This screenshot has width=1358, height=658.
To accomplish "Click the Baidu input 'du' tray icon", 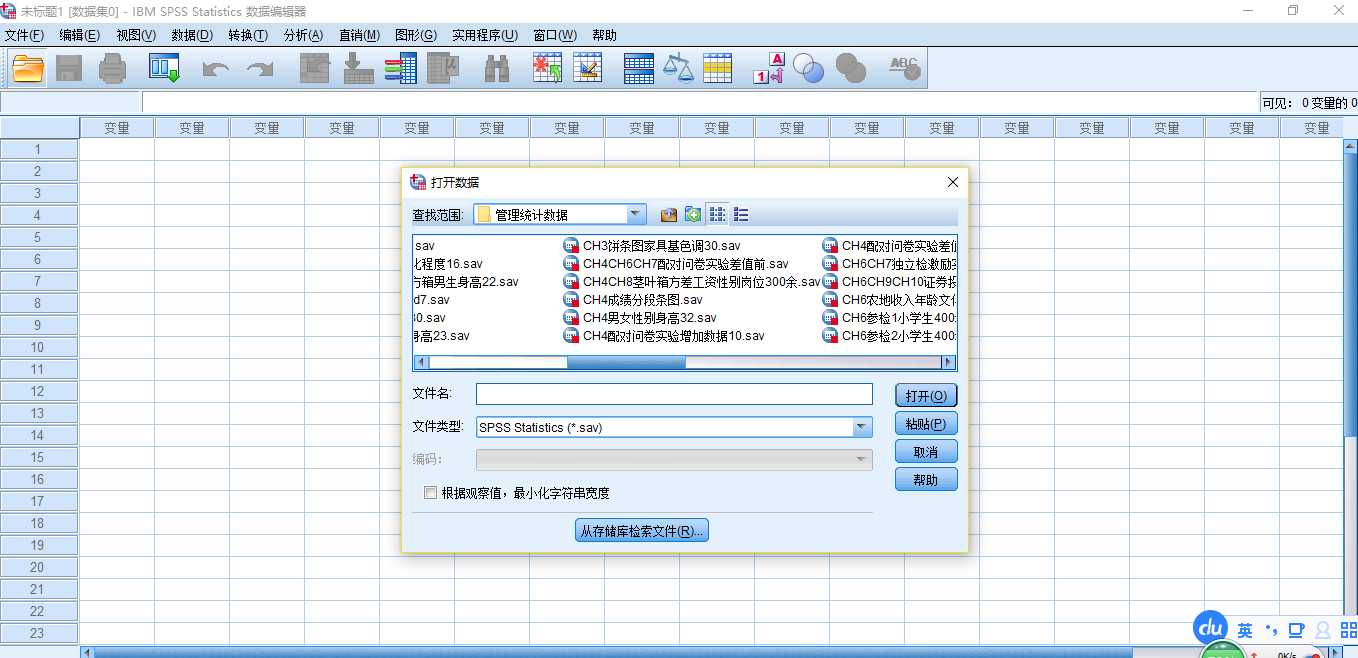I will (1211, 628).
